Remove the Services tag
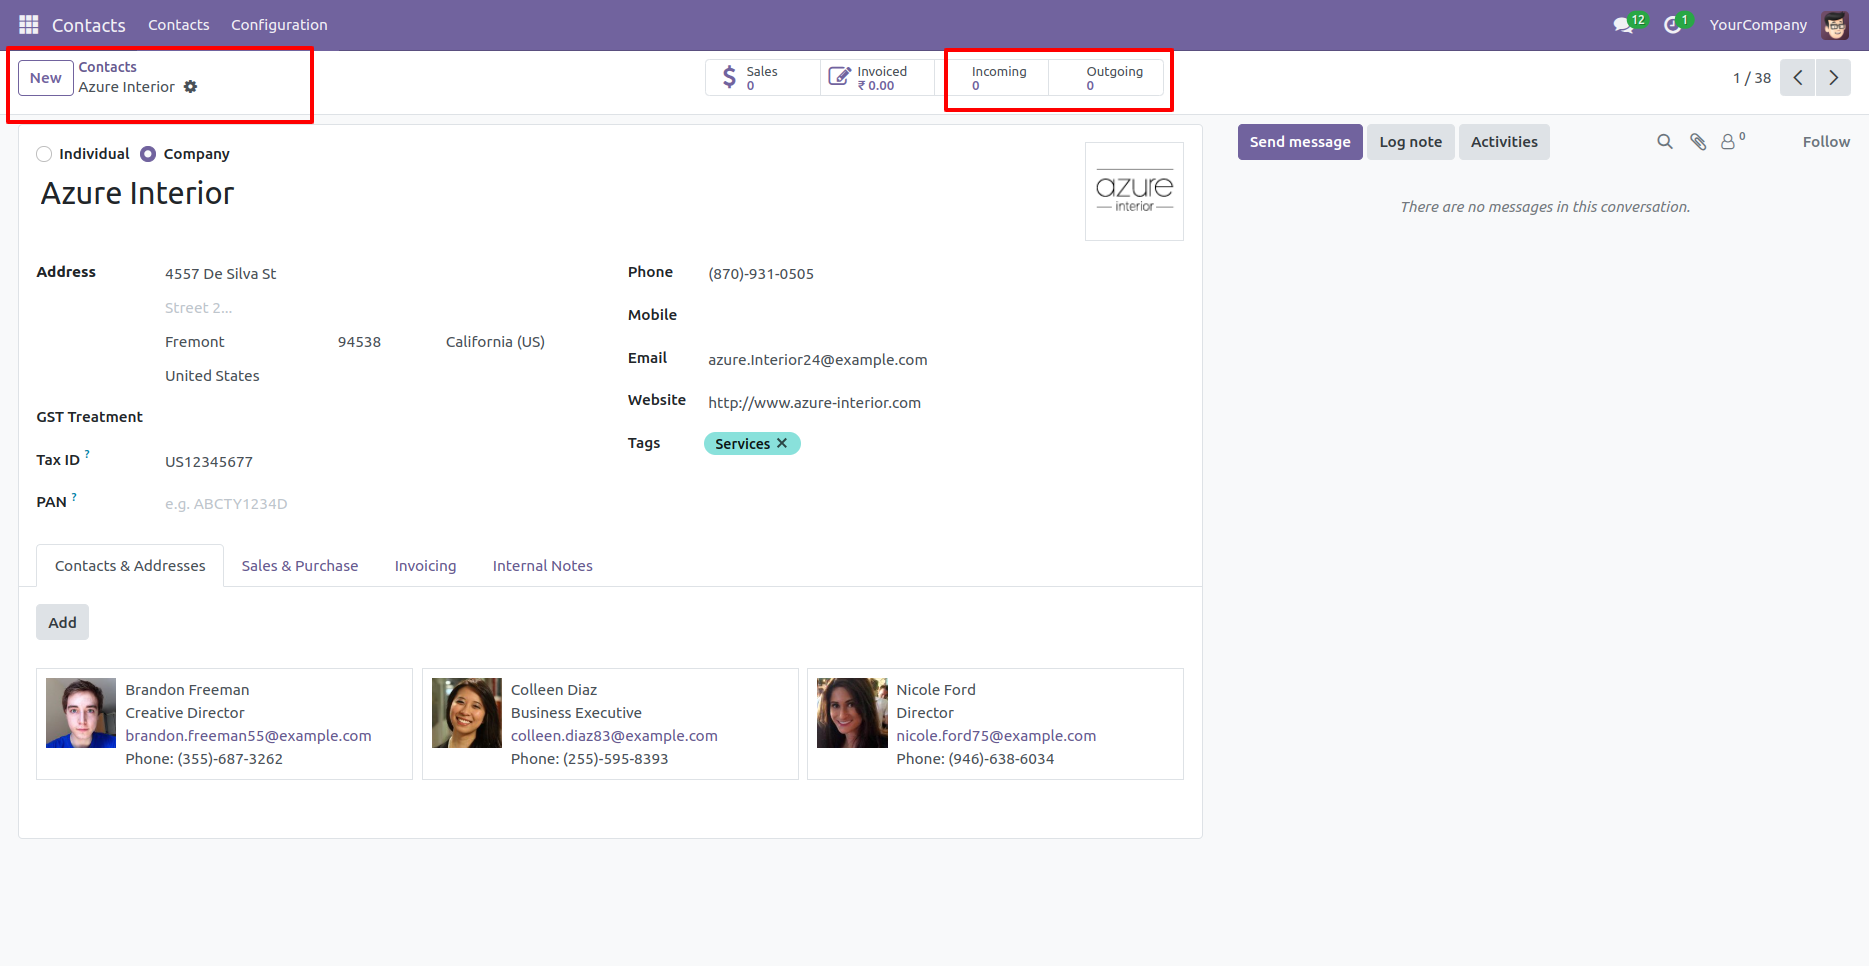Image resolution: width=1869 pixels, height=966 pixels. [x=783, y=443]
